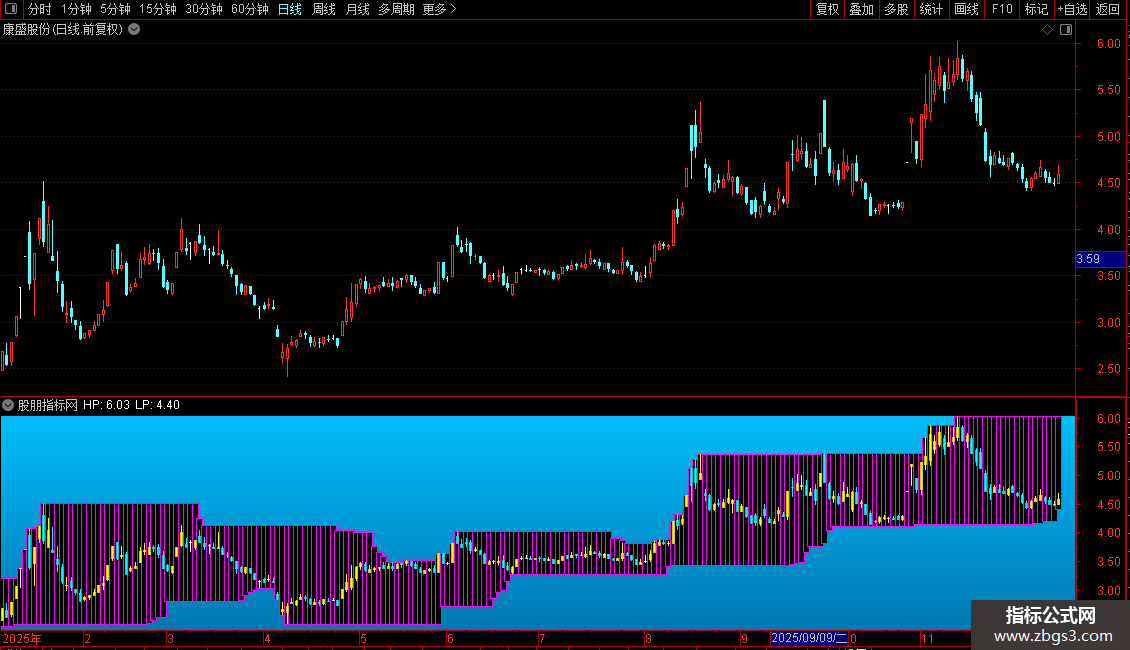Open the 多股 multi-stock view
This screenshot has height=650, width=1130.
pos(897,9)
